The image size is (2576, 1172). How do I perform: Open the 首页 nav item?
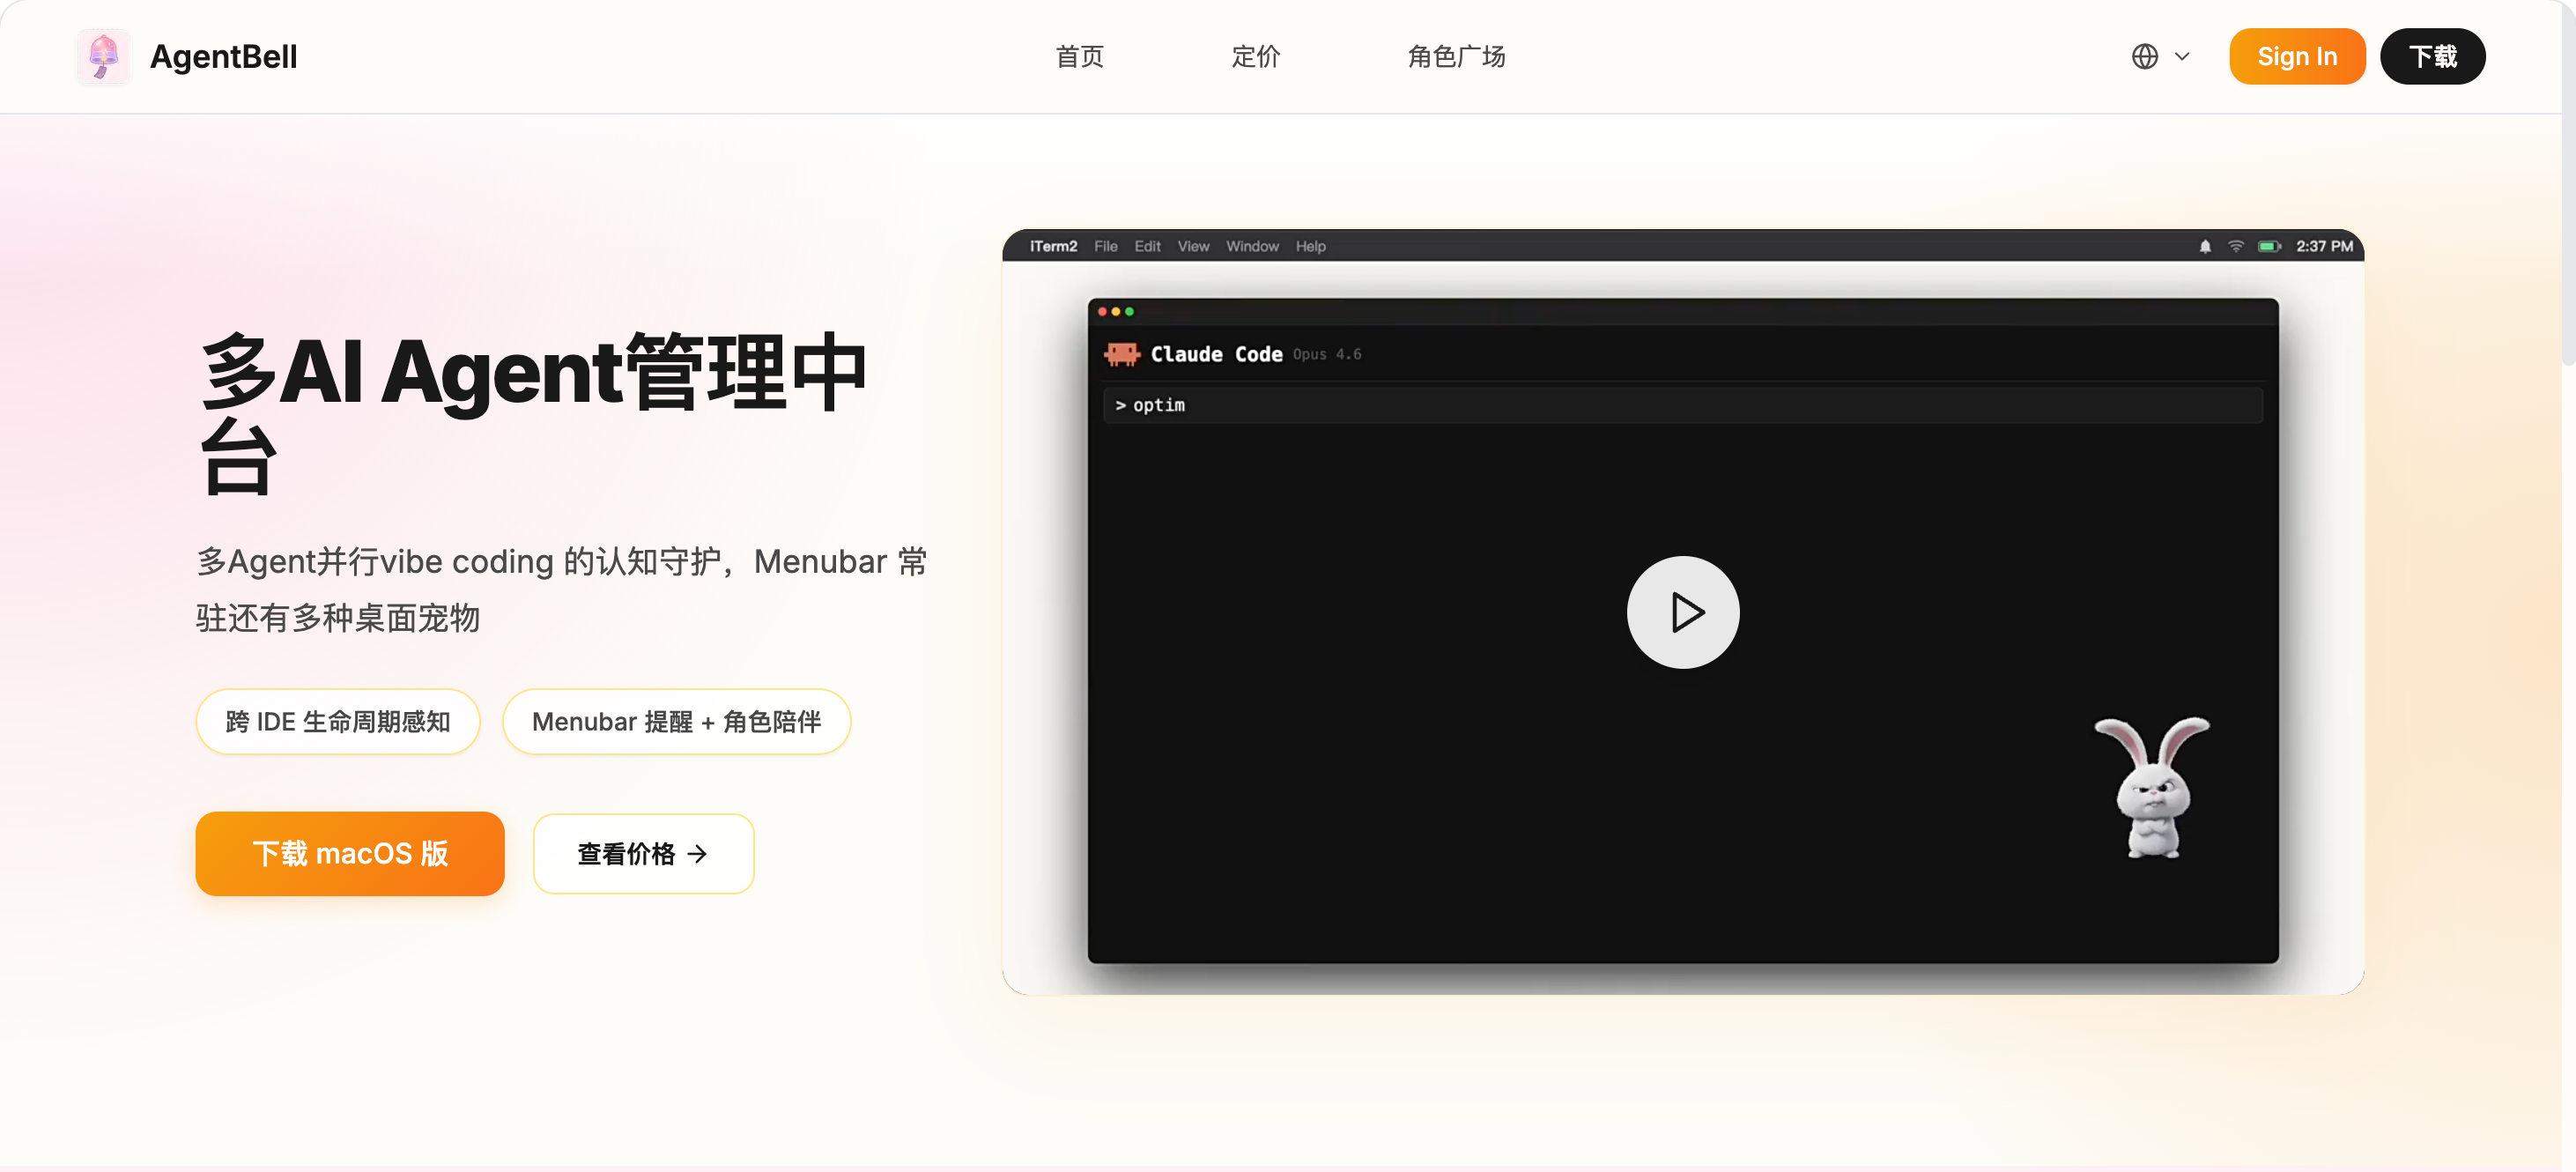pyautogui.click(x=1079, y=57)
